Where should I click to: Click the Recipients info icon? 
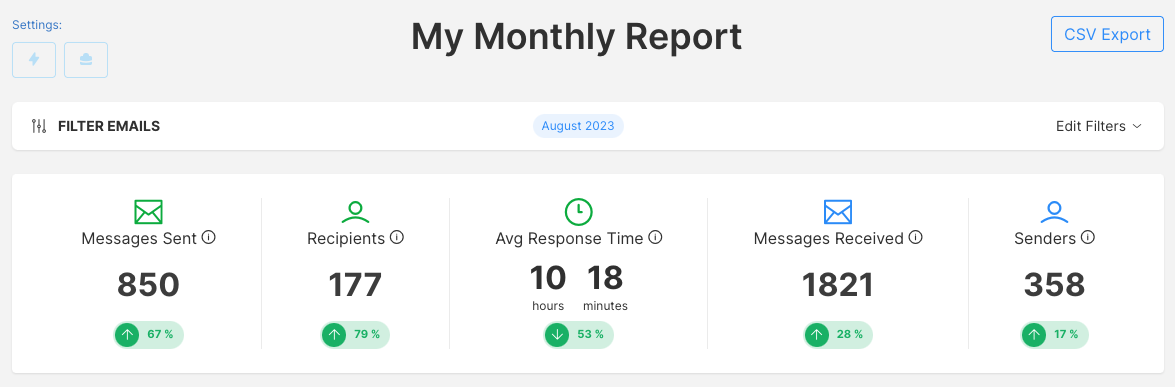click(397, 238)
